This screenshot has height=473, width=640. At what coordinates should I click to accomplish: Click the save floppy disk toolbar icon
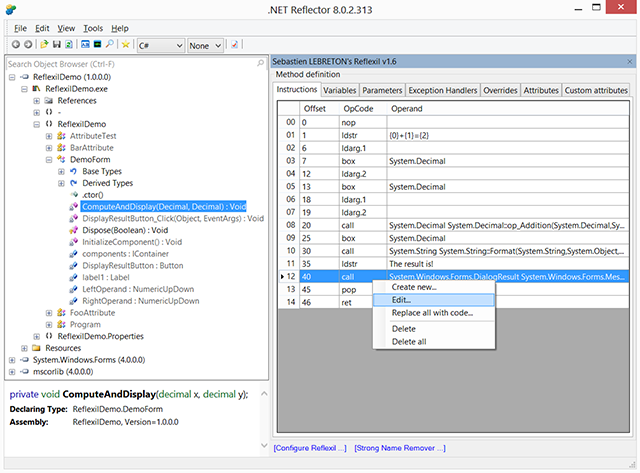tap(57, 44)
